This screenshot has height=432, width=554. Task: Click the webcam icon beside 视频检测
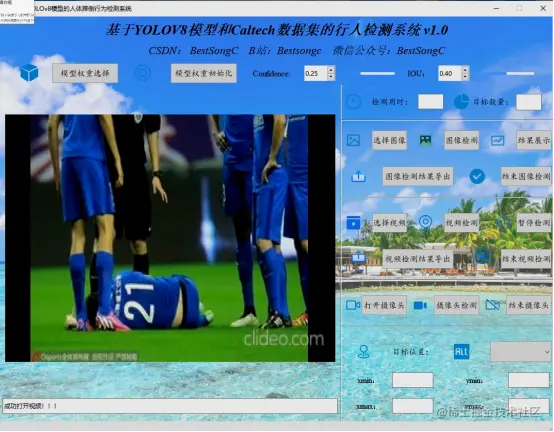pyautogui.click(x=425, y=223)
